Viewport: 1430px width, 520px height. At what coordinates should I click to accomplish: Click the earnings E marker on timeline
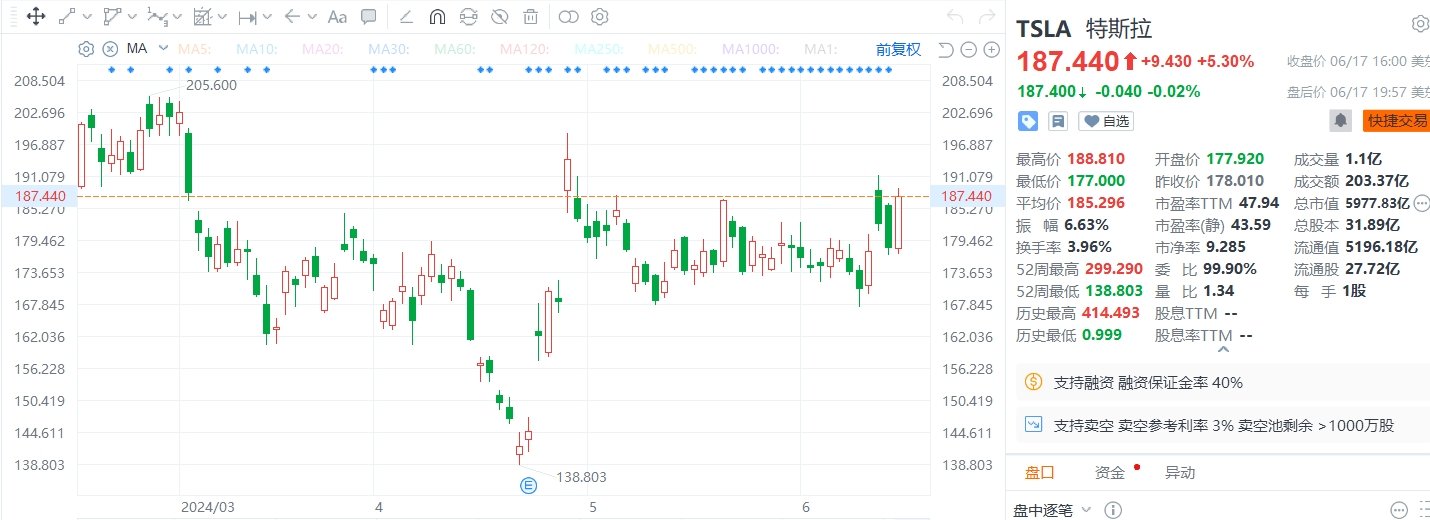[x=528, y=485]
